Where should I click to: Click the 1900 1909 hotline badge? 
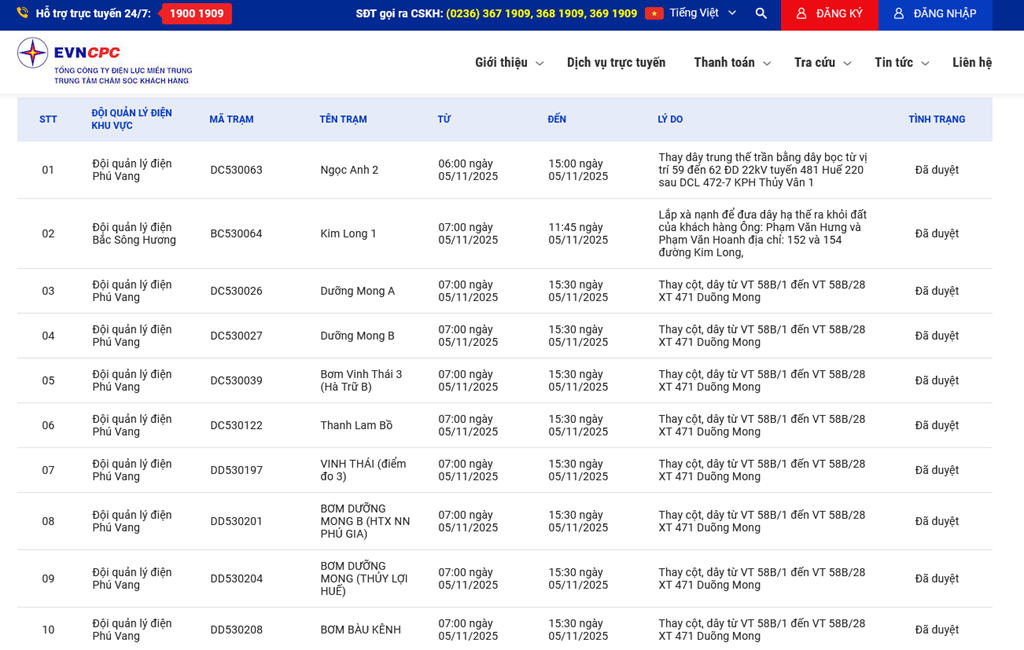[x=196, y=14]
